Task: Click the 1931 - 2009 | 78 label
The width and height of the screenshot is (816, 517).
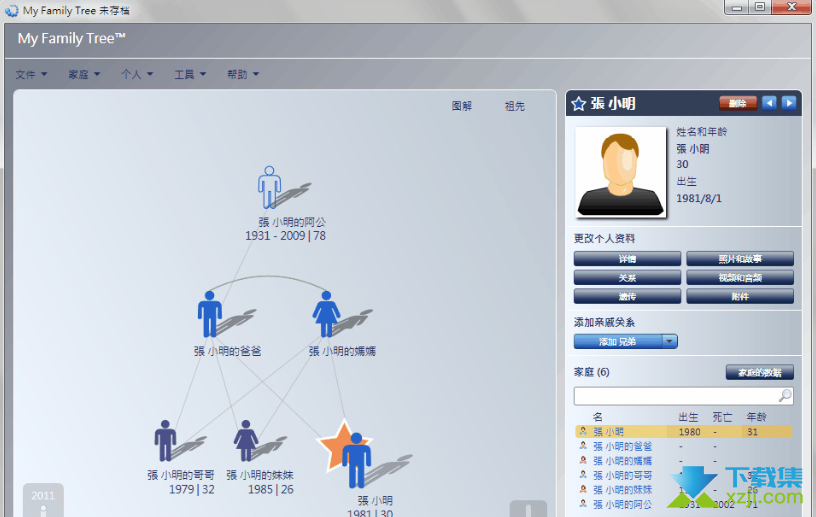Action: (285, 236)
